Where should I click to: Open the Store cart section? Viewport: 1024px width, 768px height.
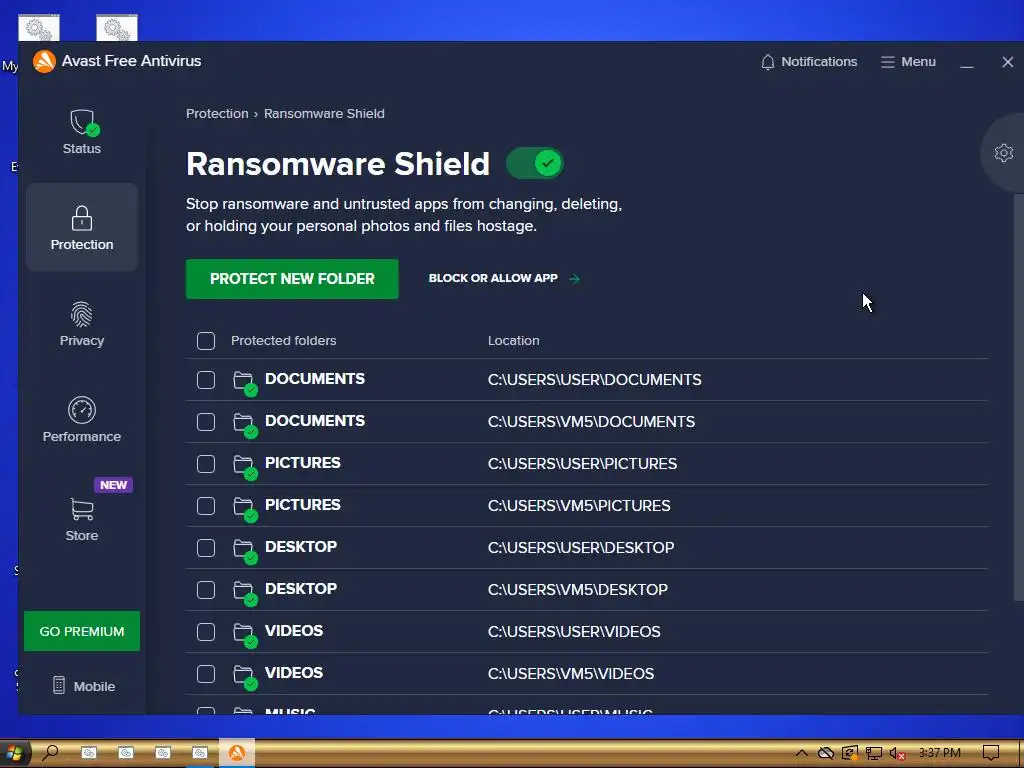(x=82, y=519)
